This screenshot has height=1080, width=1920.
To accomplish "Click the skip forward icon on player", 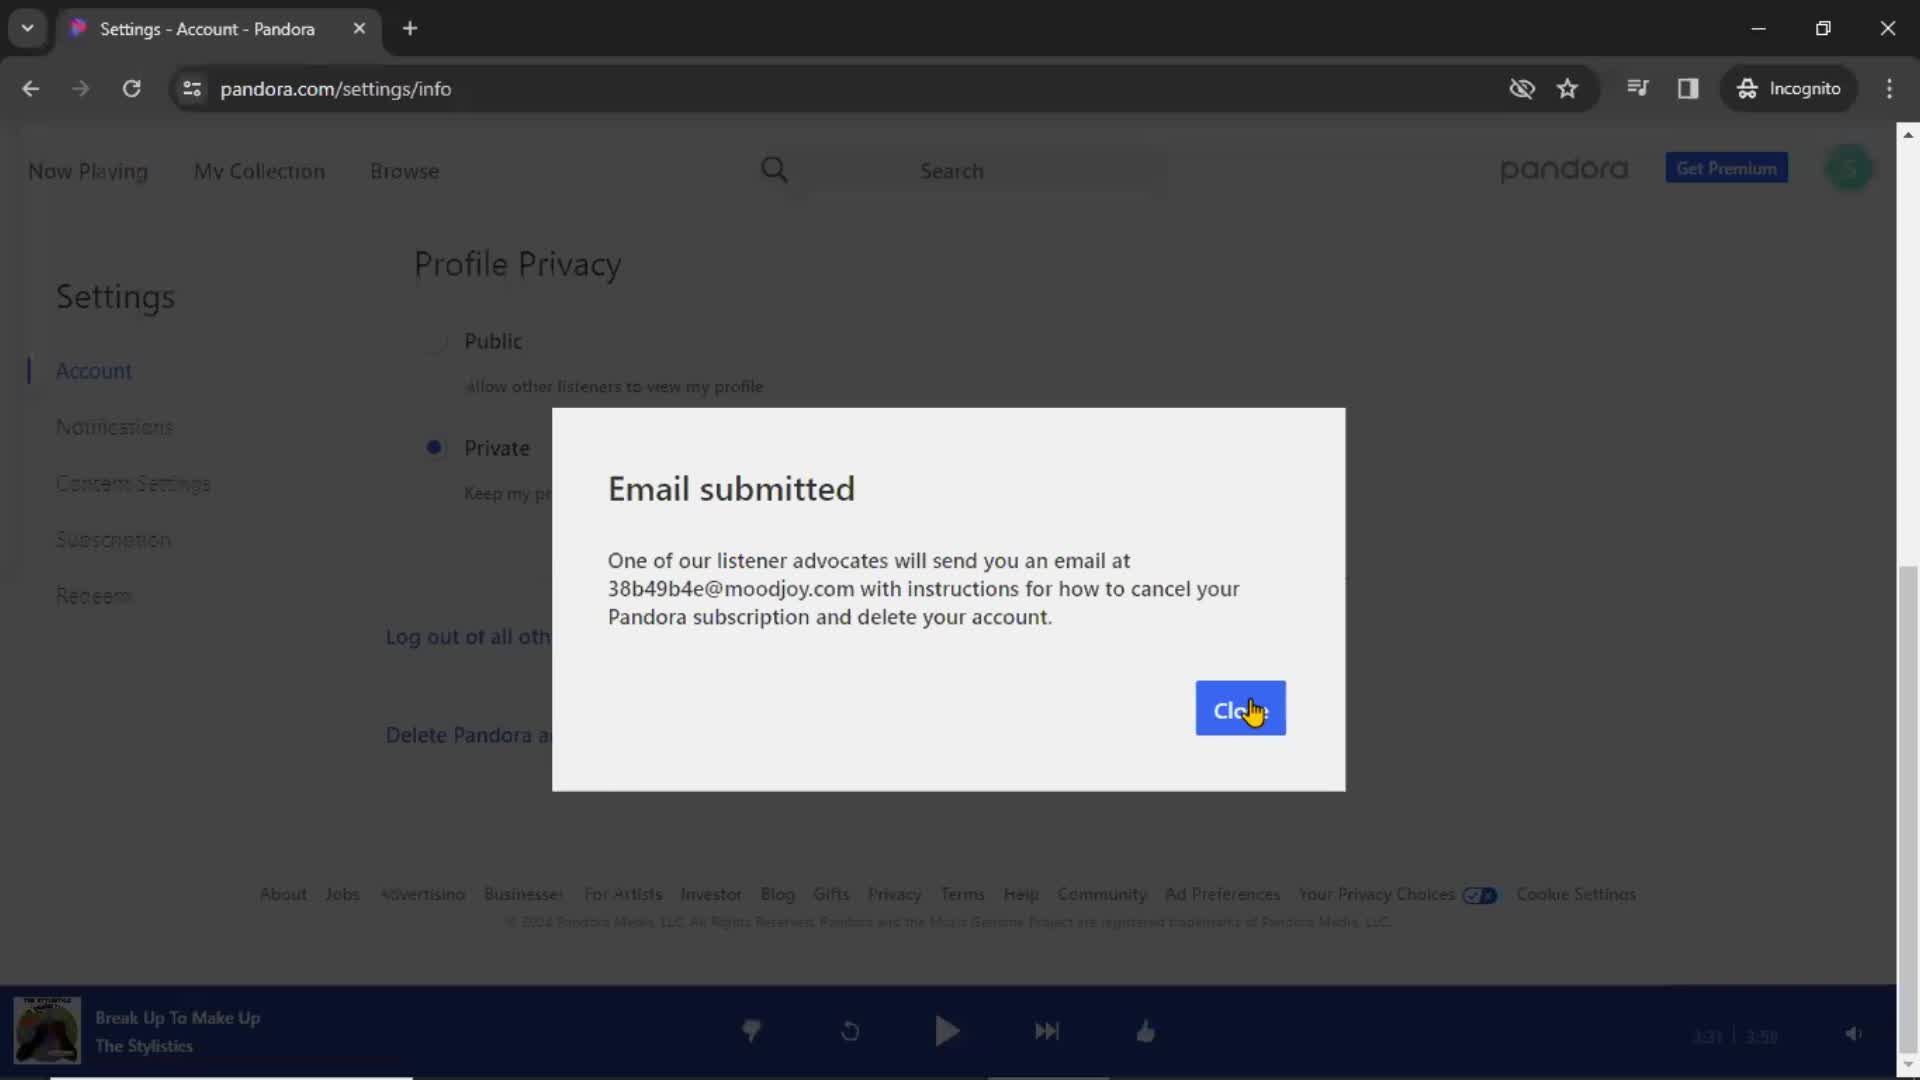I will [1048, 1030].
